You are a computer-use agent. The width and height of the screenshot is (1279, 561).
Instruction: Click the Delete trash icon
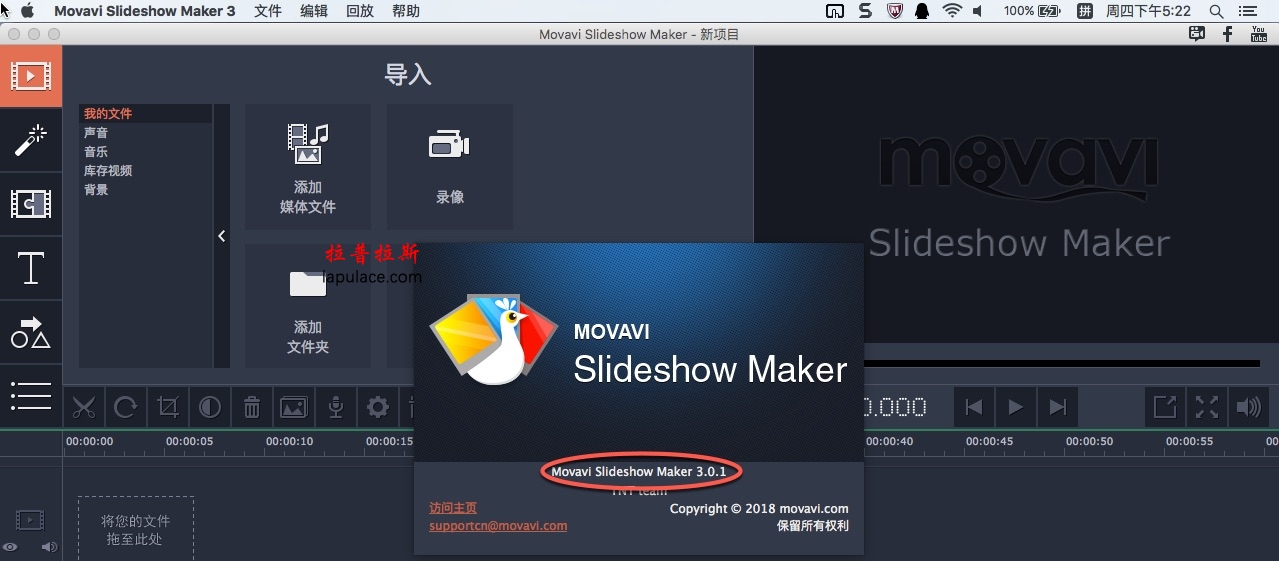(252, 407)
